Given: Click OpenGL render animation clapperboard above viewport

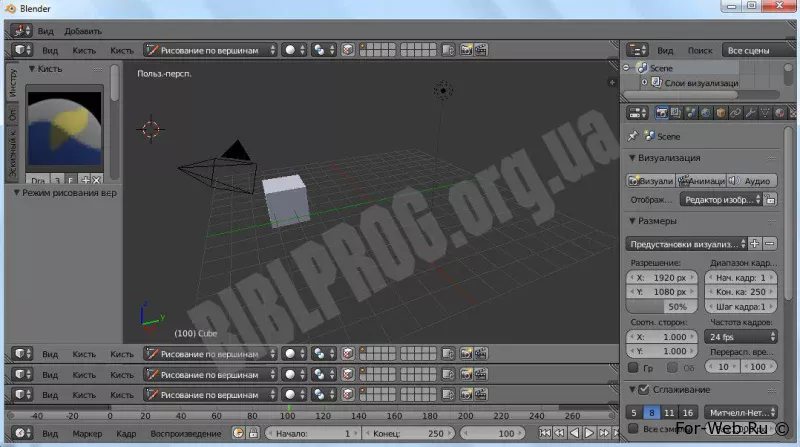Looking at the screenshot, I should pyautogui.click(x=481, y=50).
